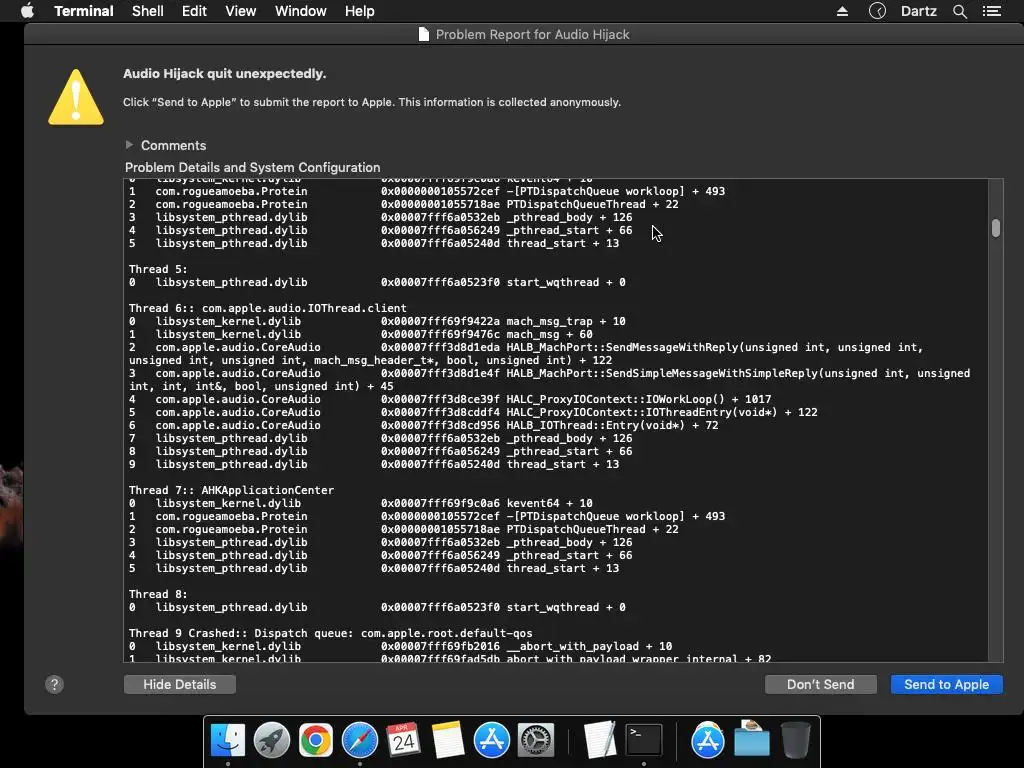
Task: Click 'Thread 5:' heading
Action: (x=157, y=269)
